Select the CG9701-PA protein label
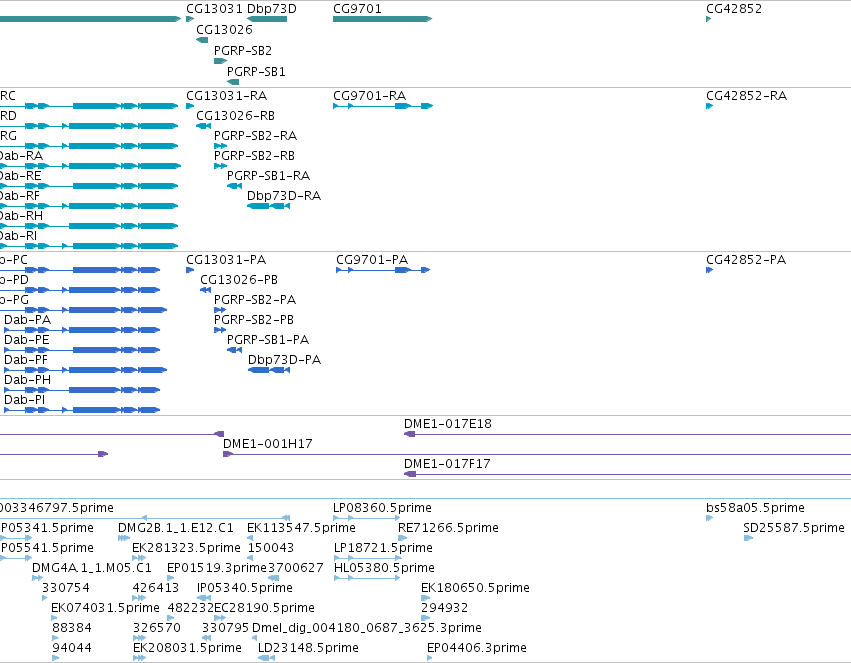This screenshot has height=663, width=851. click(x=372, y=259)
